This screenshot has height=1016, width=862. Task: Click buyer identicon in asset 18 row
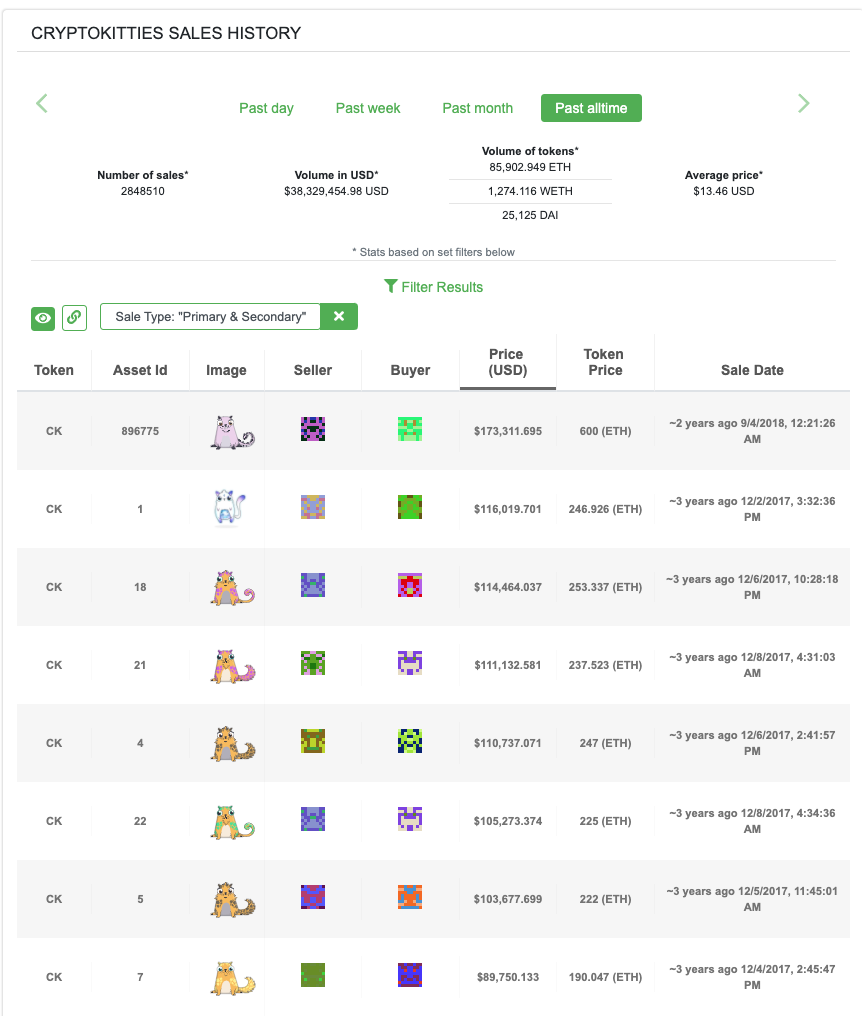tap(410, 585)
